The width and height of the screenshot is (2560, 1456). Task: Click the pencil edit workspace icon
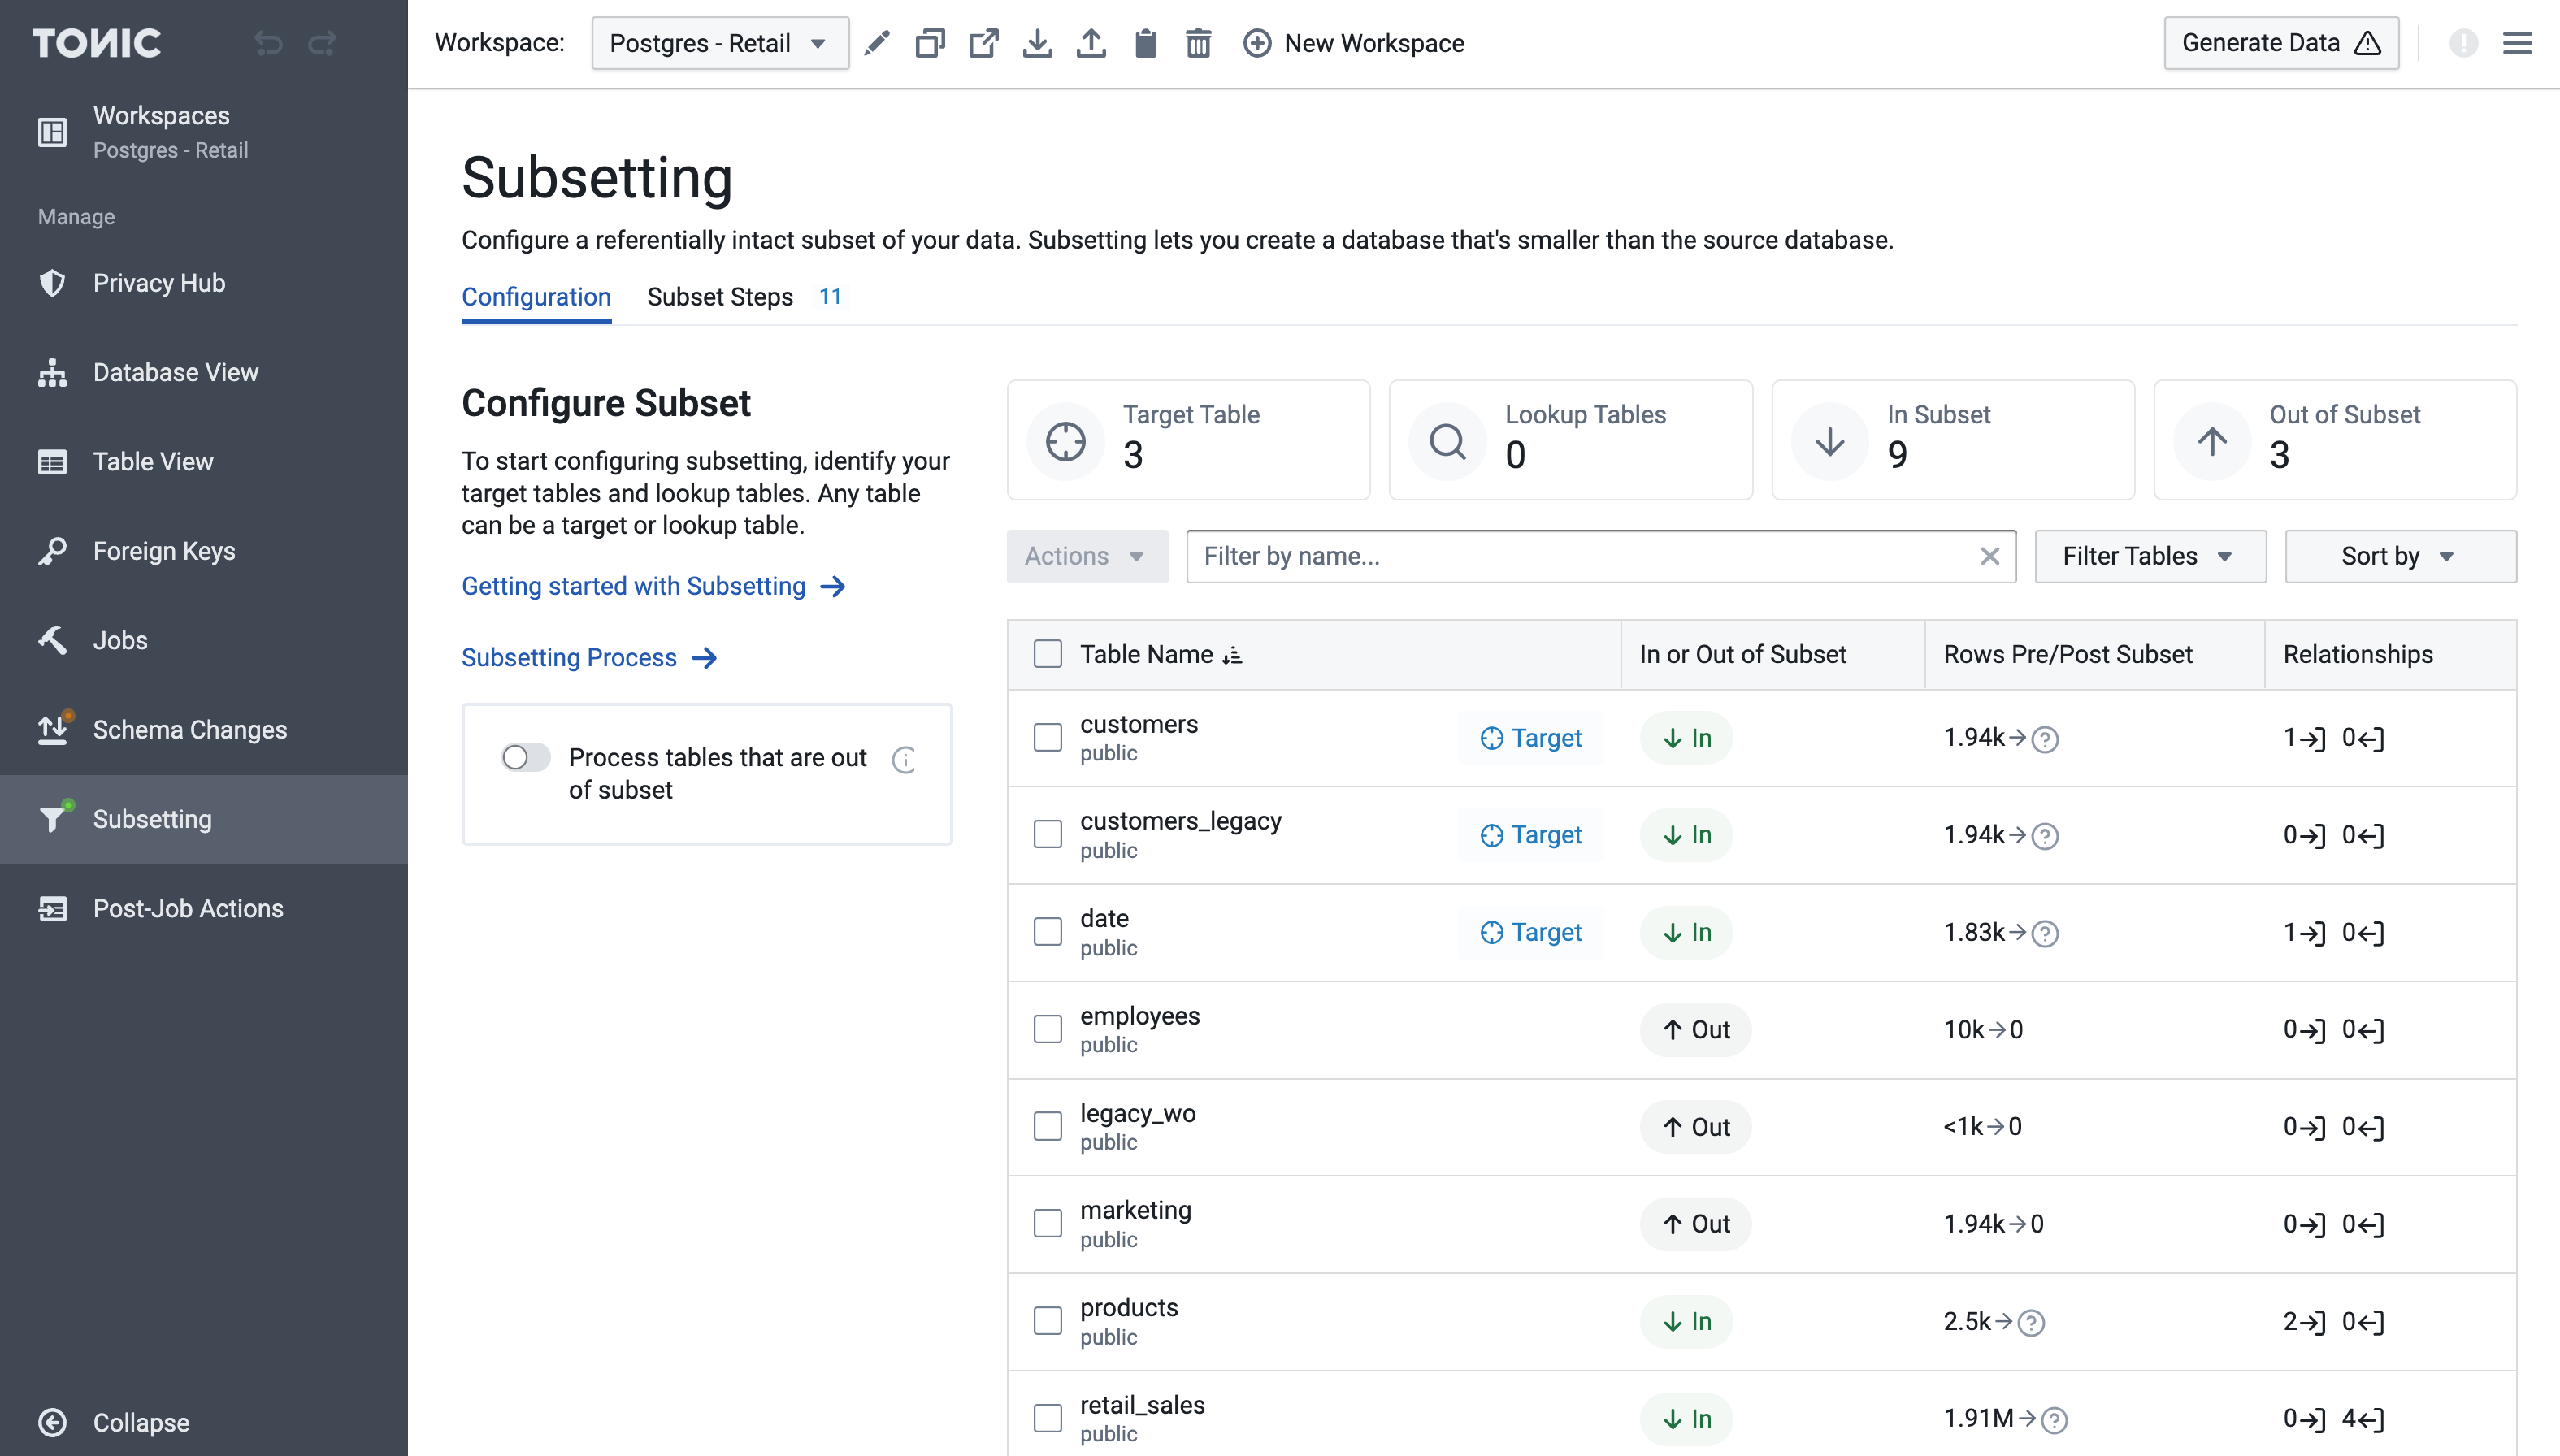tap(877, 43)
